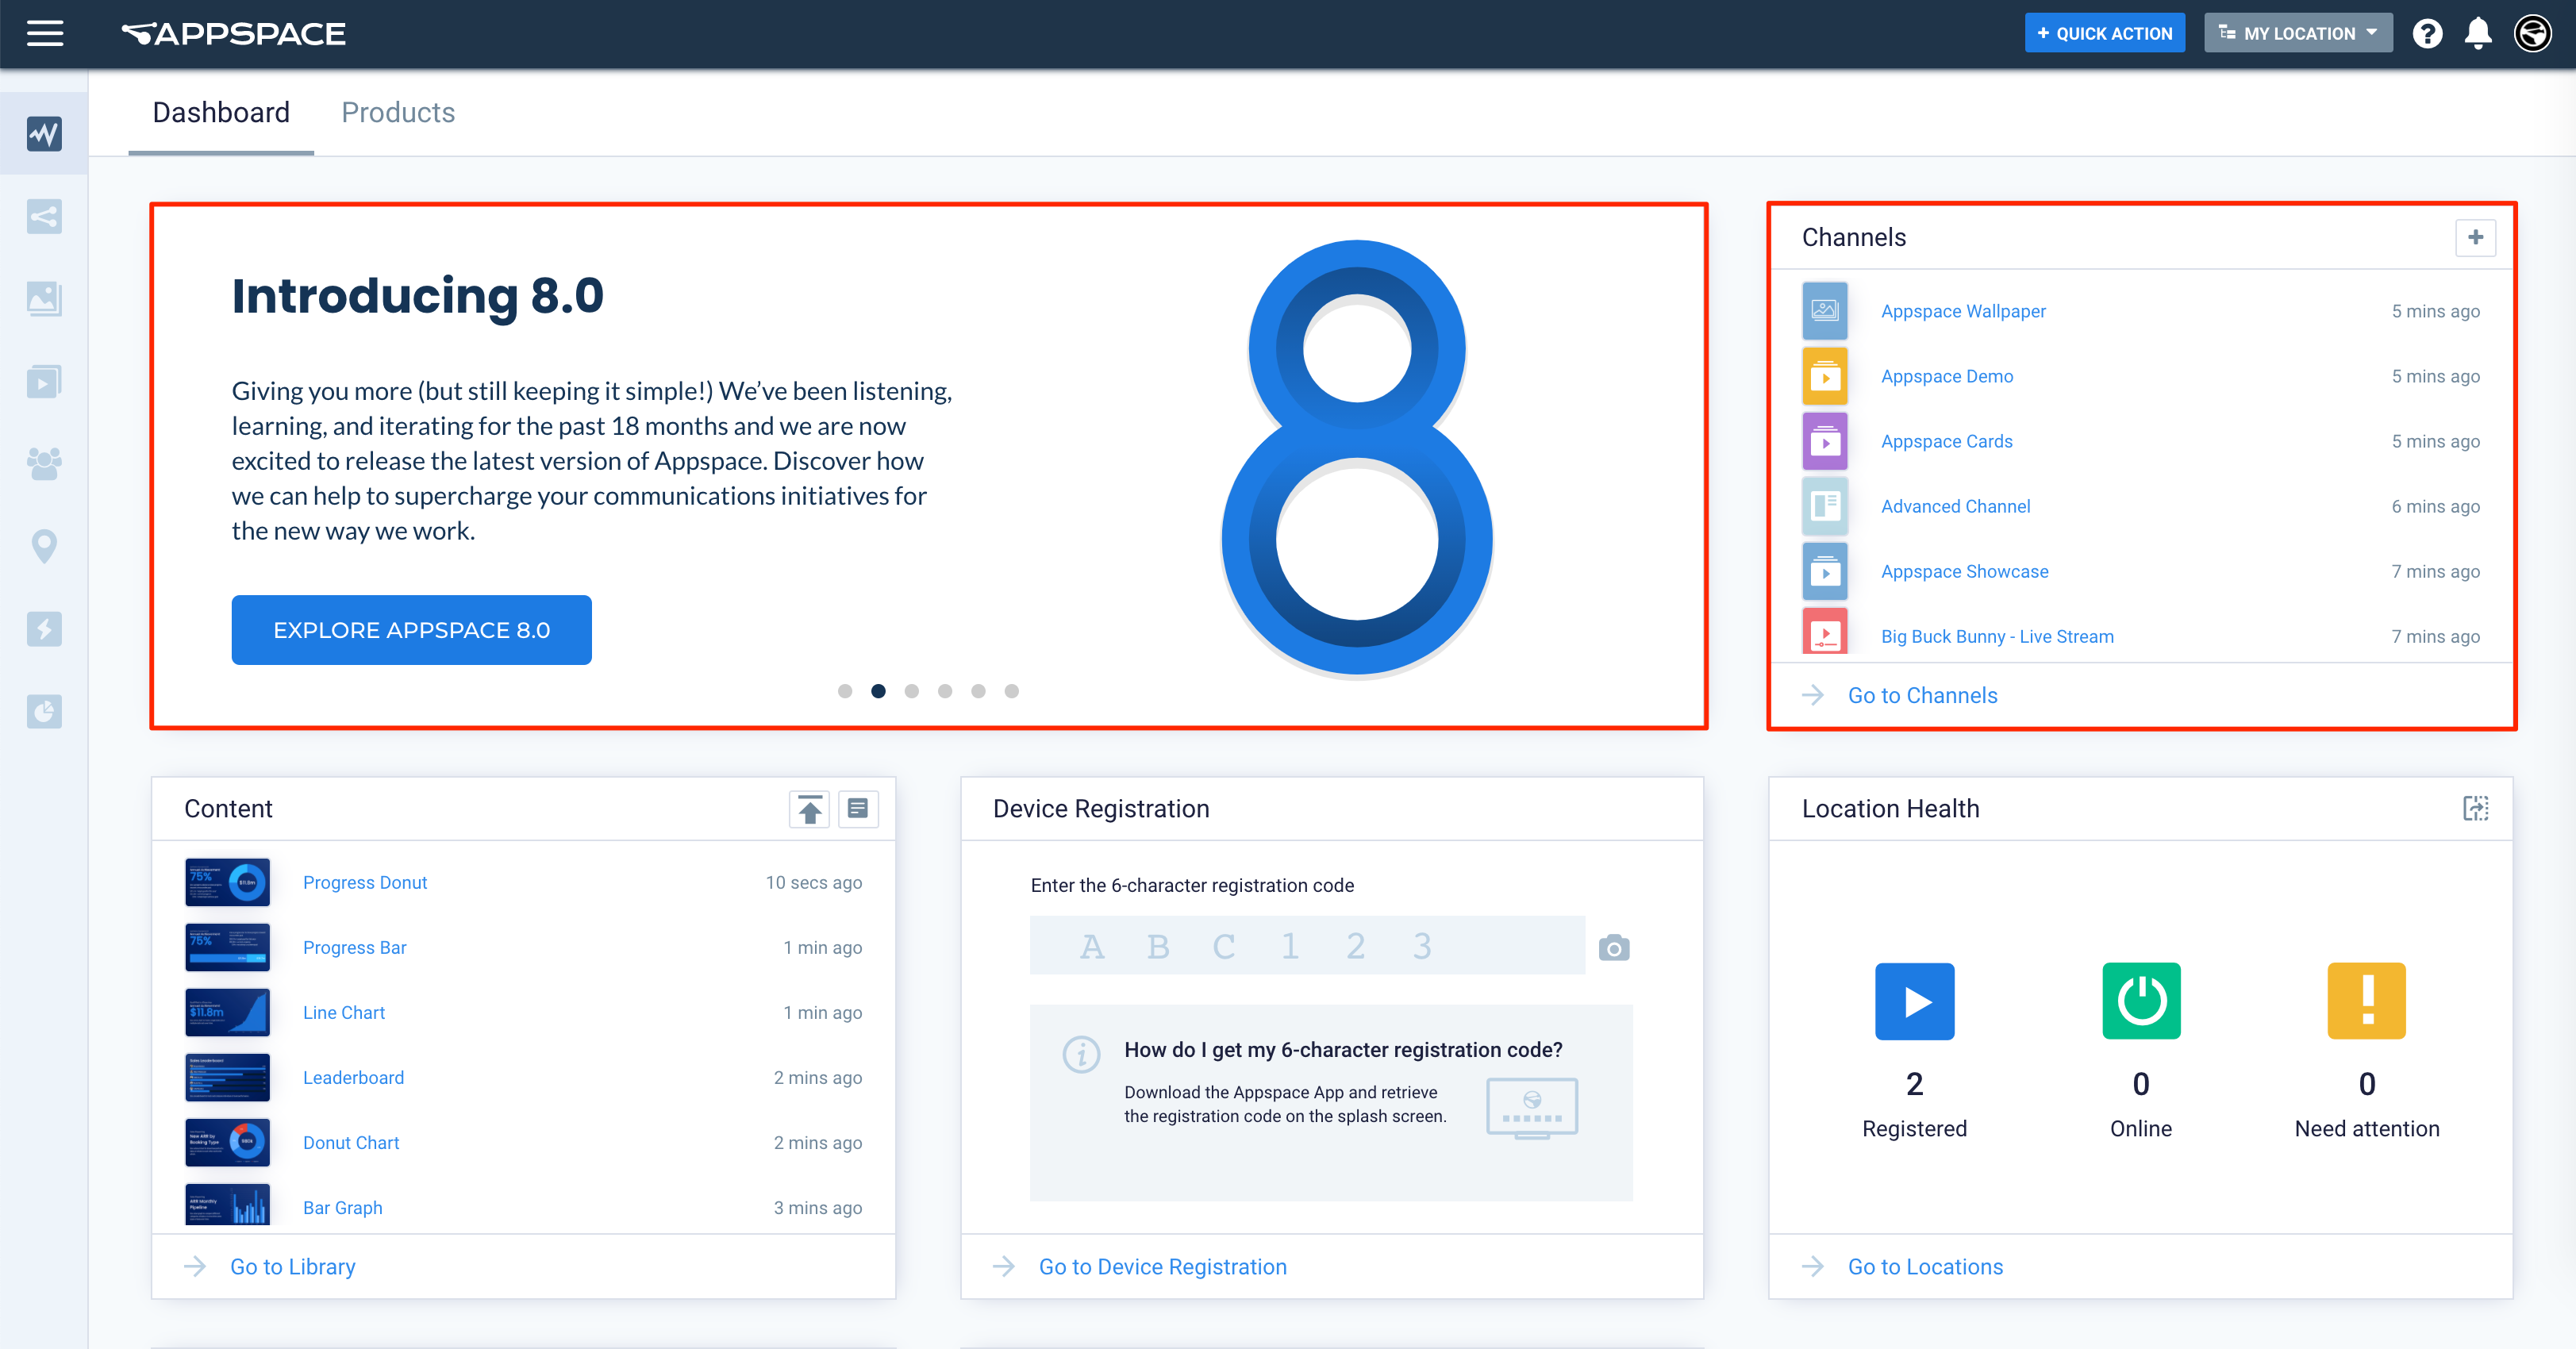Open the lightning bolt sidebar icon
Screen dimensions: 2576x1349
(44, 629)
